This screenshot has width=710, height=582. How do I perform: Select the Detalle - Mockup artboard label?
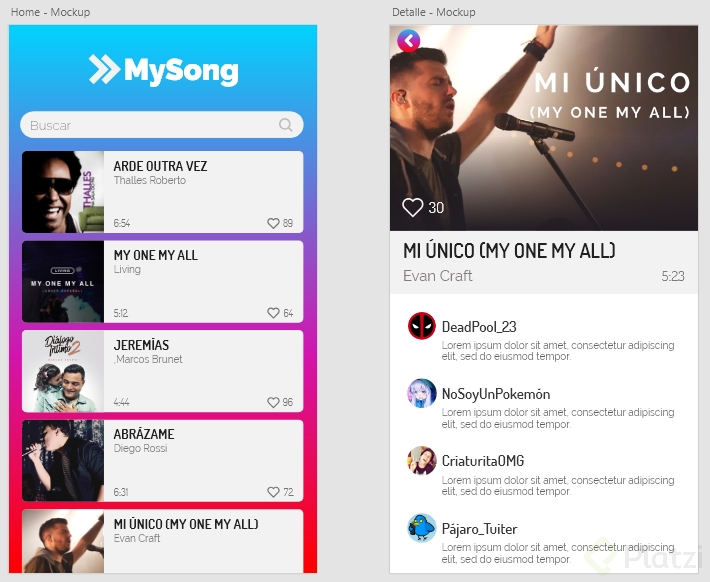pos(434,12)
